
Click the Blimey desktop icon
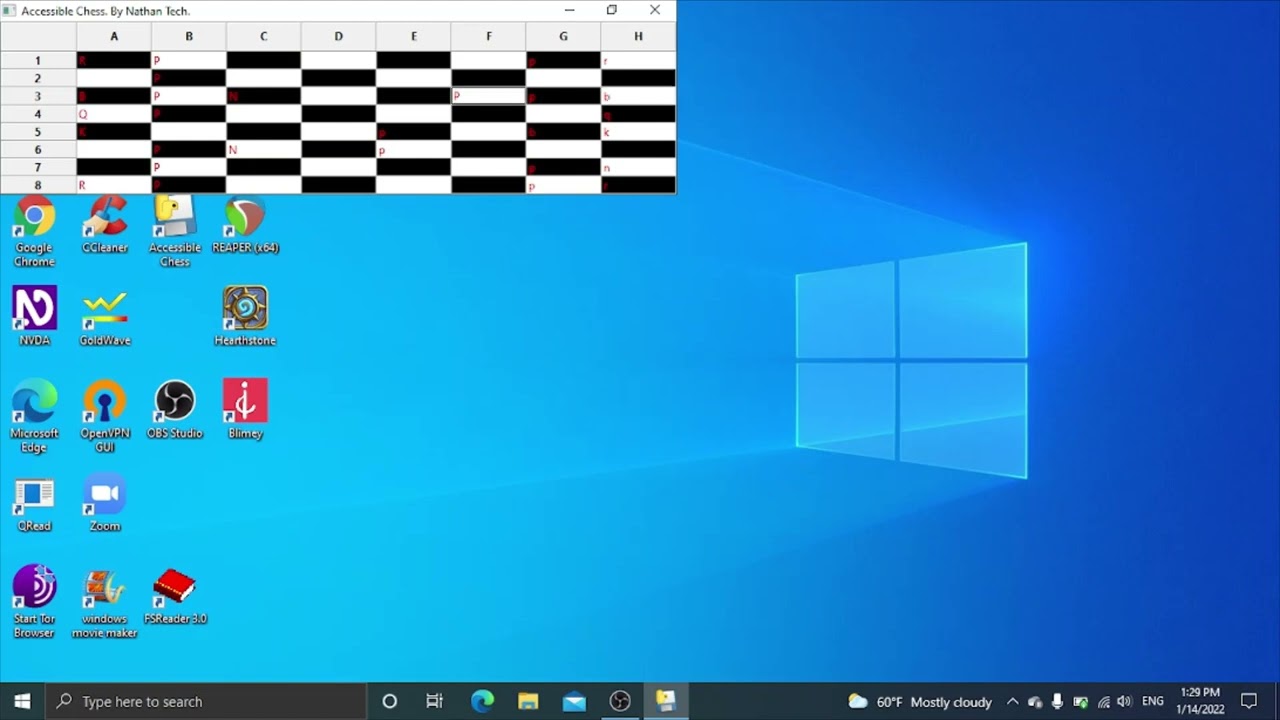245,410
